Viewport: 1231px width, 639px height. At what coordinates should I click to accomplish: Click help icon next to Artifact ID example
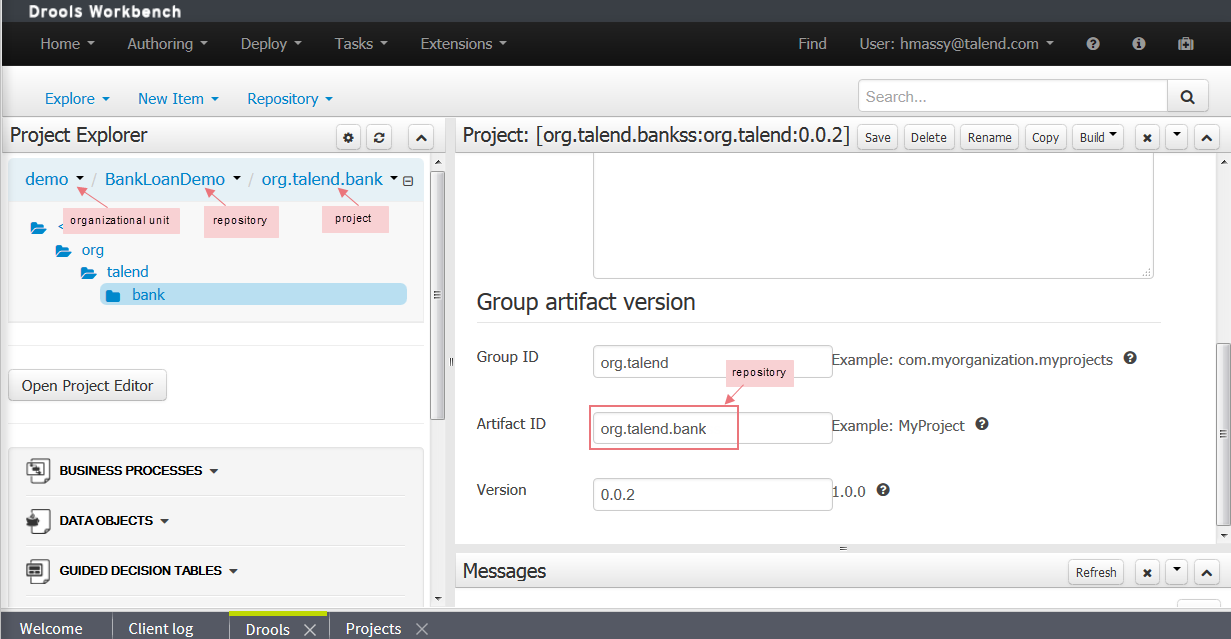pyautogui.click(x=982, y=424)
